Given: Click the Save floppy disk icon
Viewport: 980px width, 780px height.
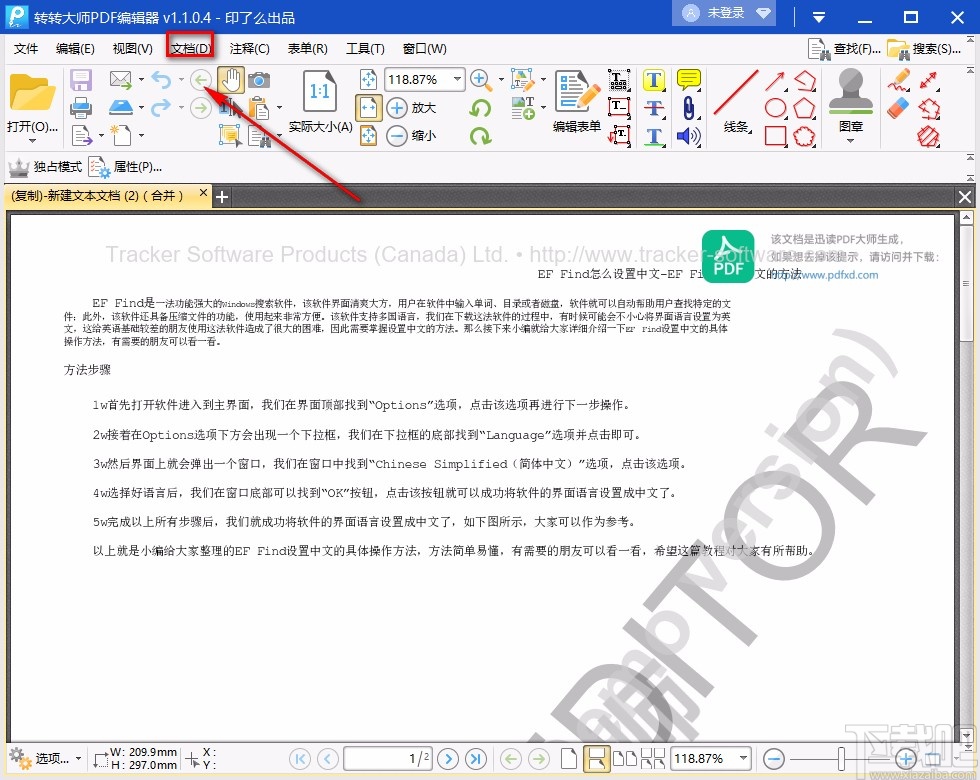Looking at the screenshot, I should [x=81, y=80].
